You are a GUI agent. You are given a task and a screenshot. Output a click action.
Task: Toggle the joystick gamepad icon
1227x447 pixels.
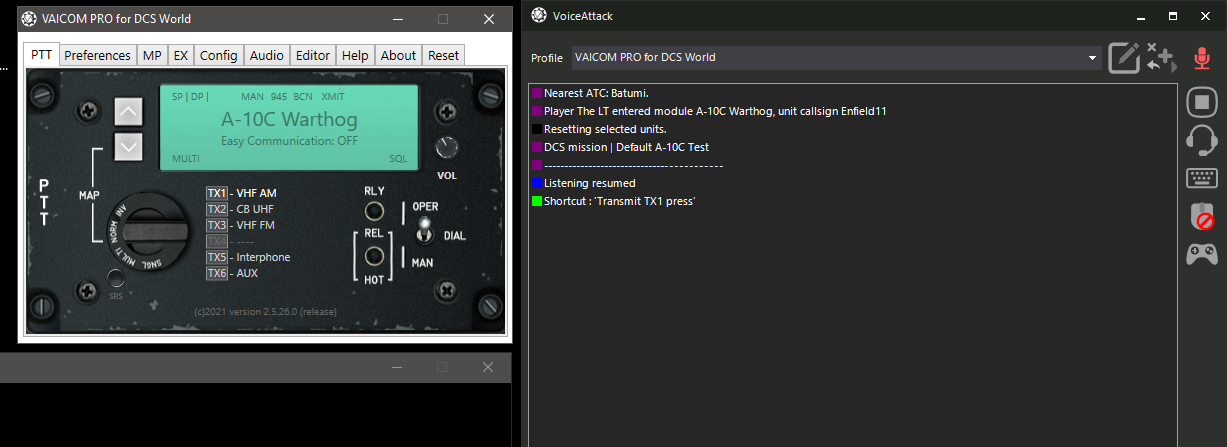pyautogui.click(x=1201, y=254)
